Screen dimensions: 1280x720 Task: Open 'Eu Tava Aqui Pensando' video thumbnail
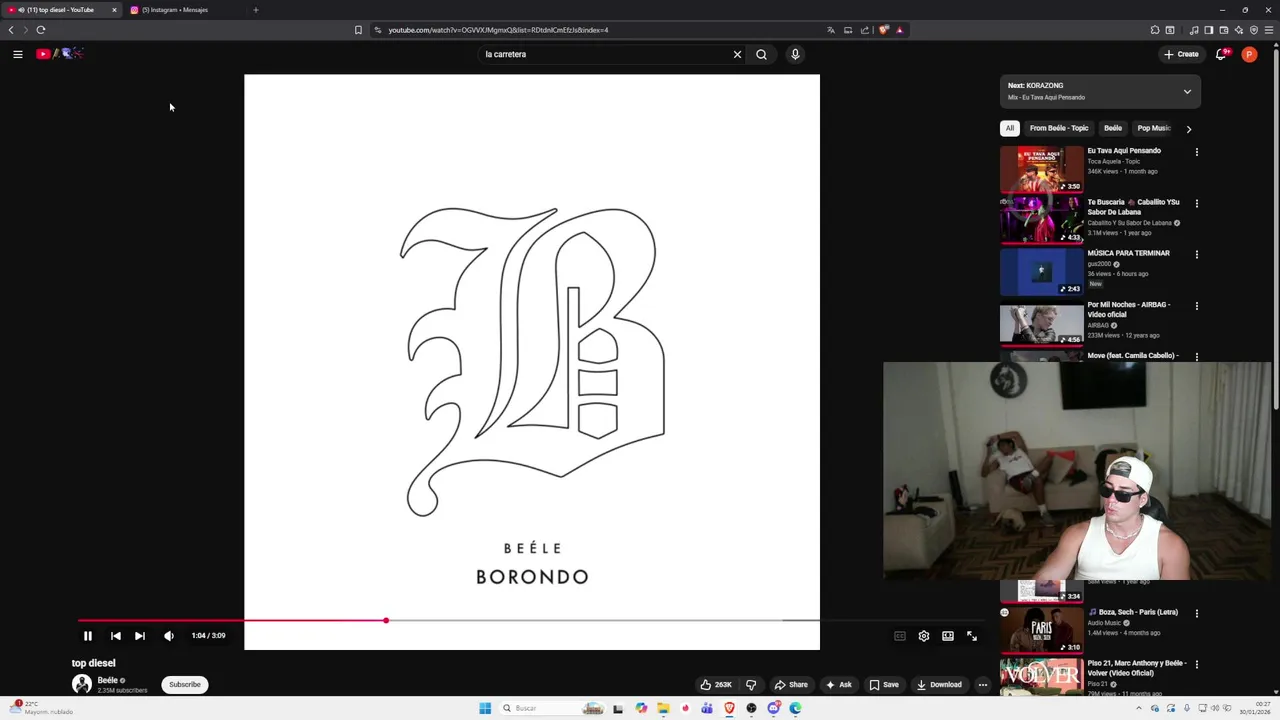pos(1042,169)
